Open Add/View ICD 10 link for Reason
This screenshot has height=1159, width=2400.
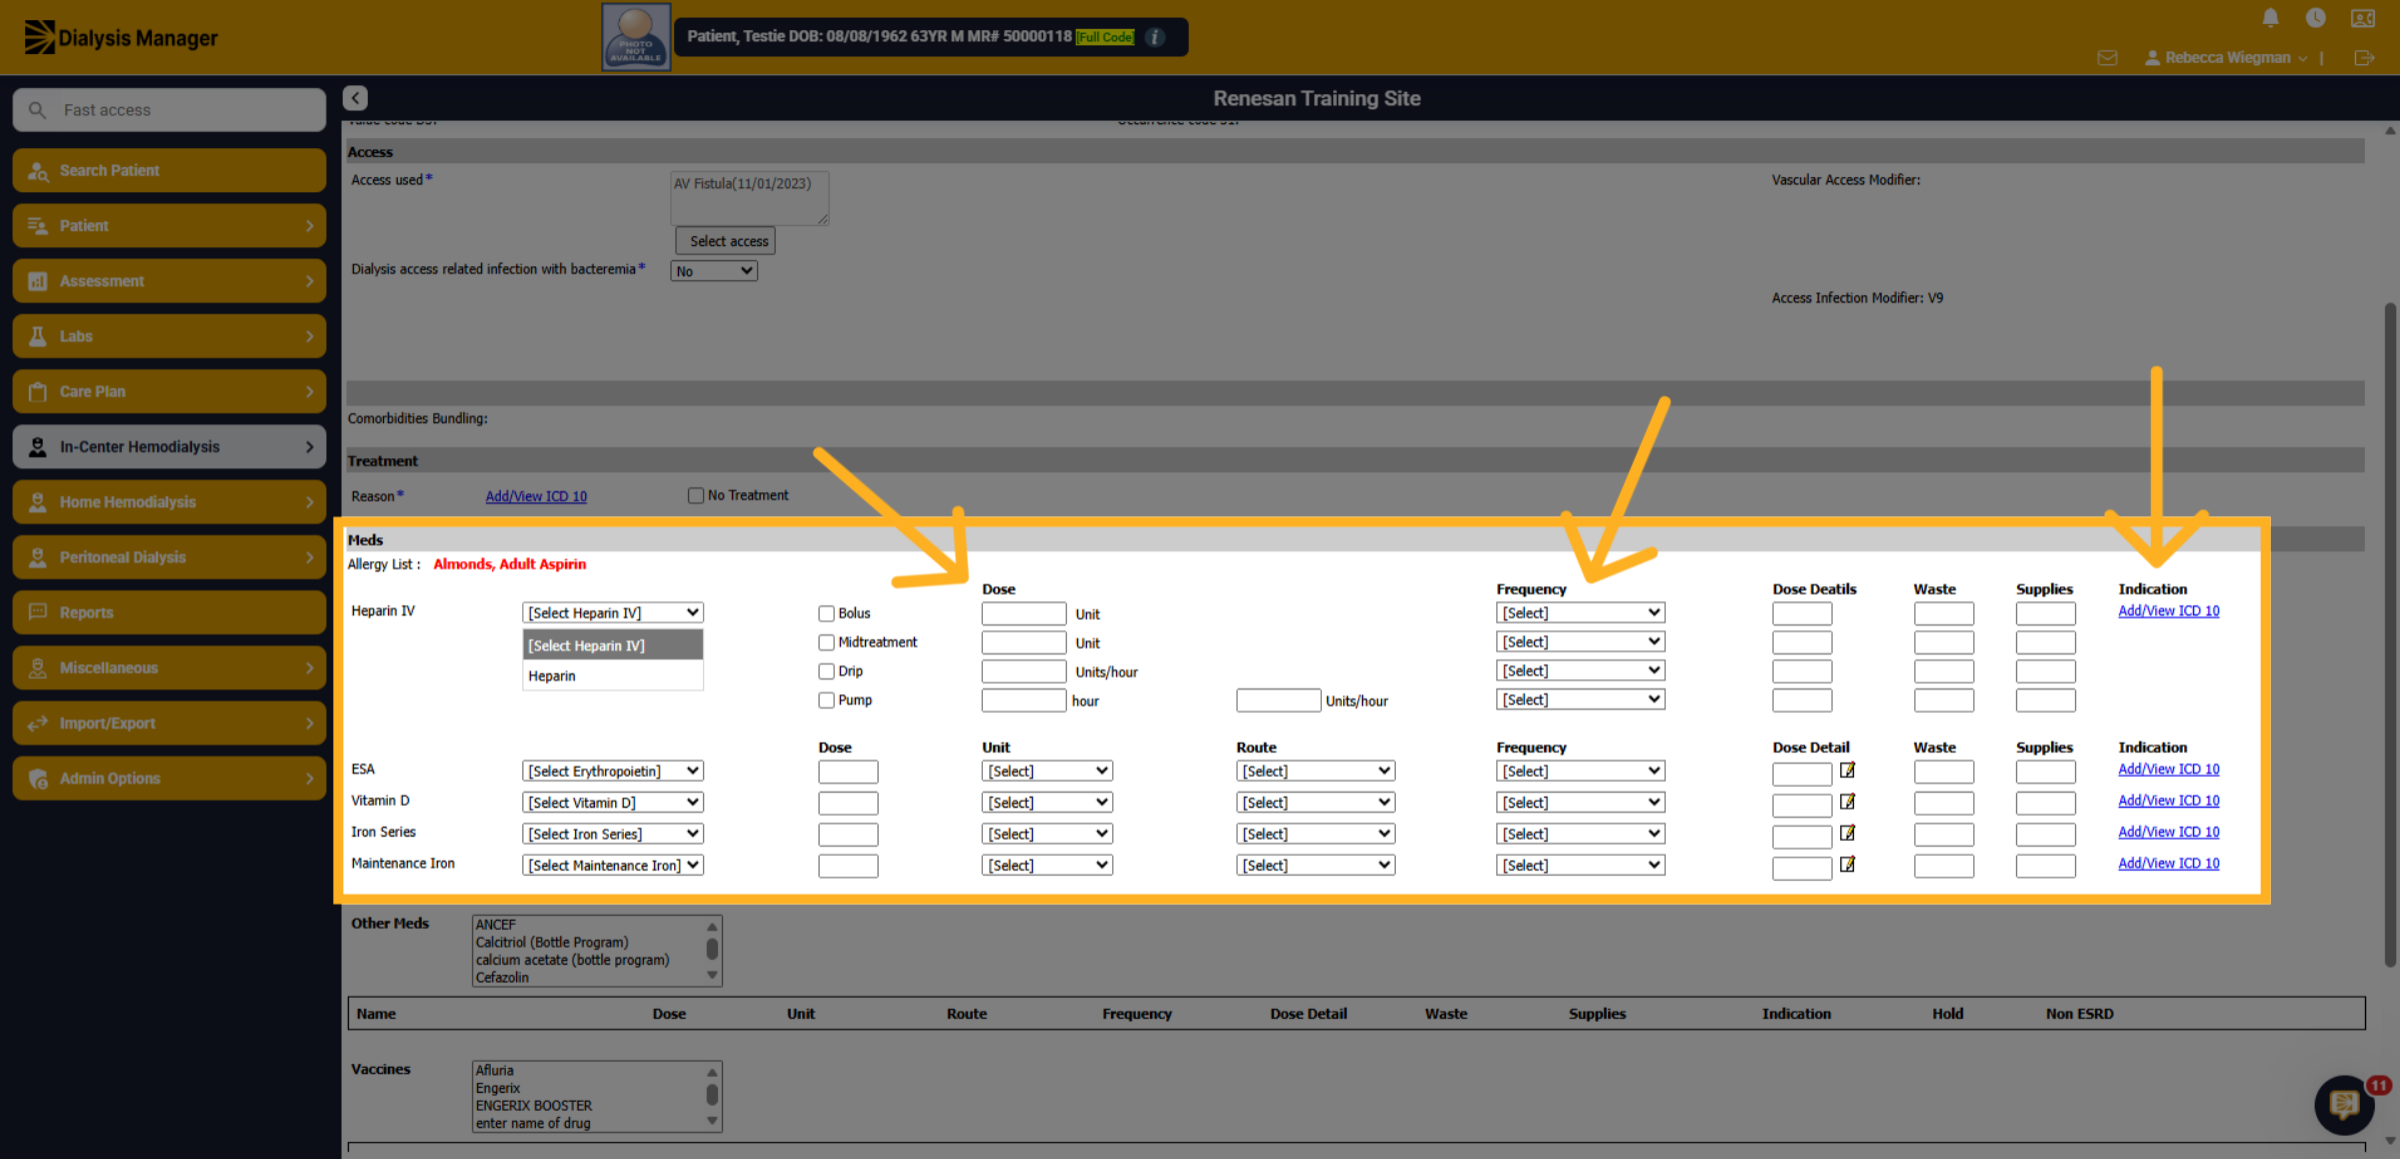(x=536, y=496)
